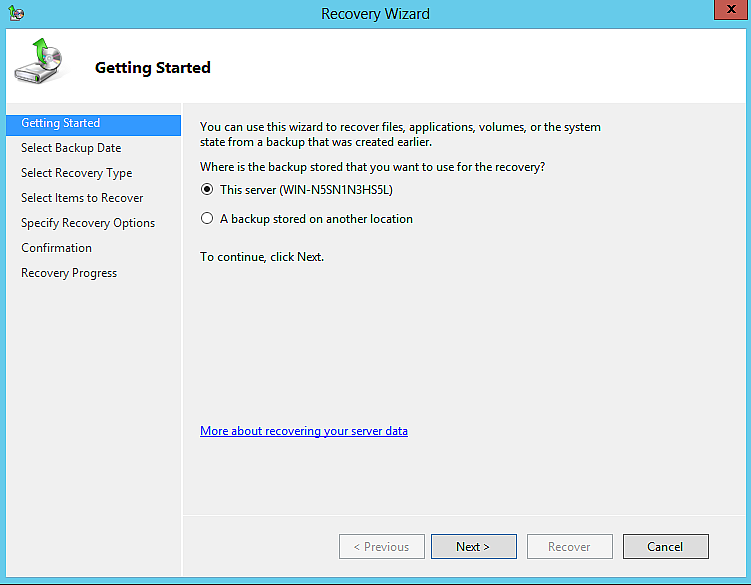Open the Getting Started step
The width and height of the screenshot is (751, 585).
93,123
